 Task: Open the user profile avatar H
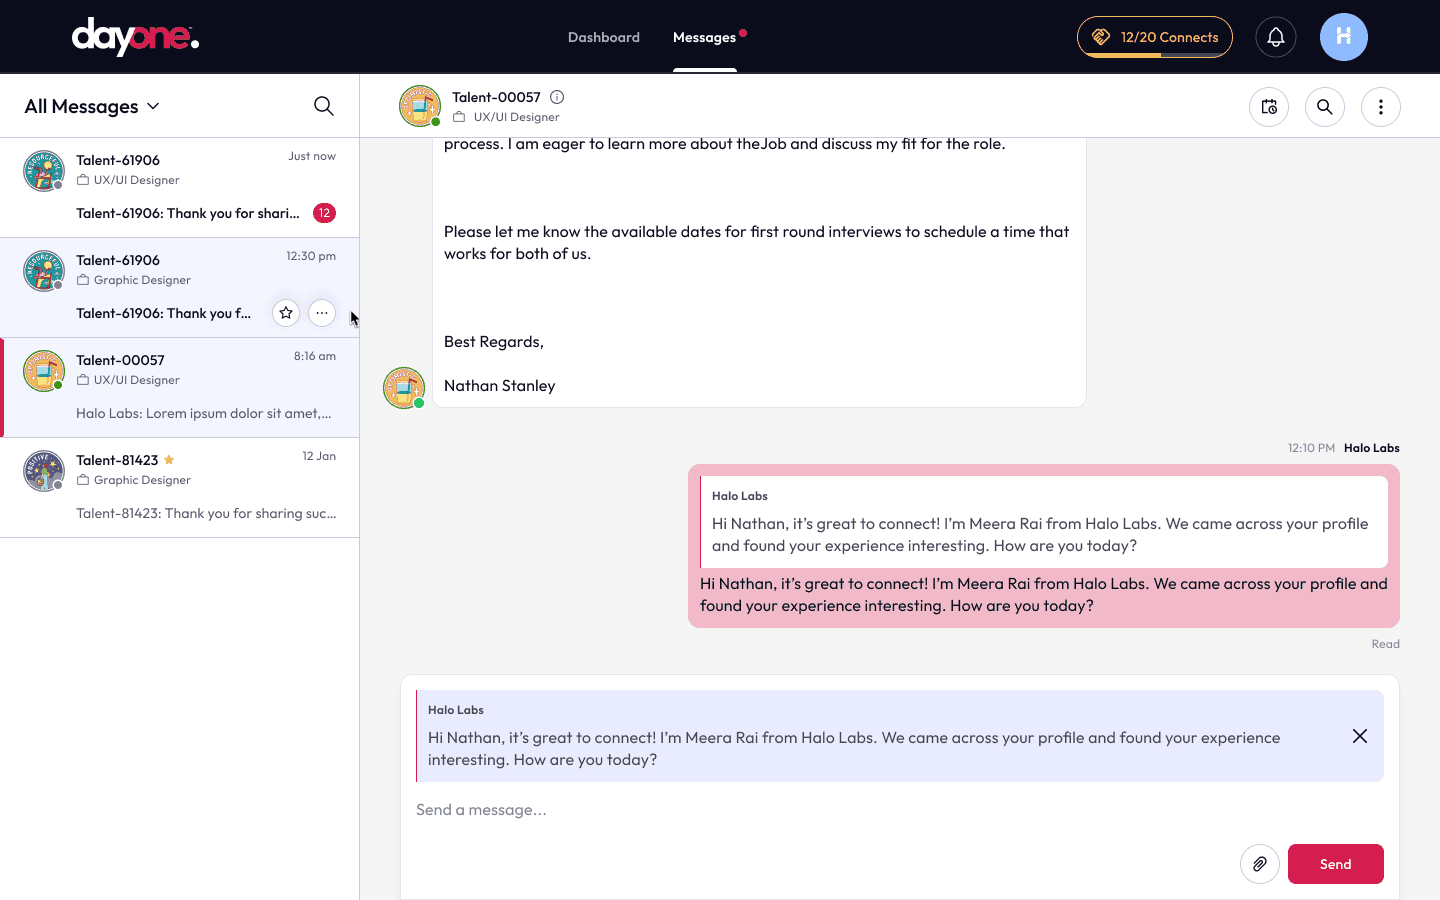(x=1344, y=37)
